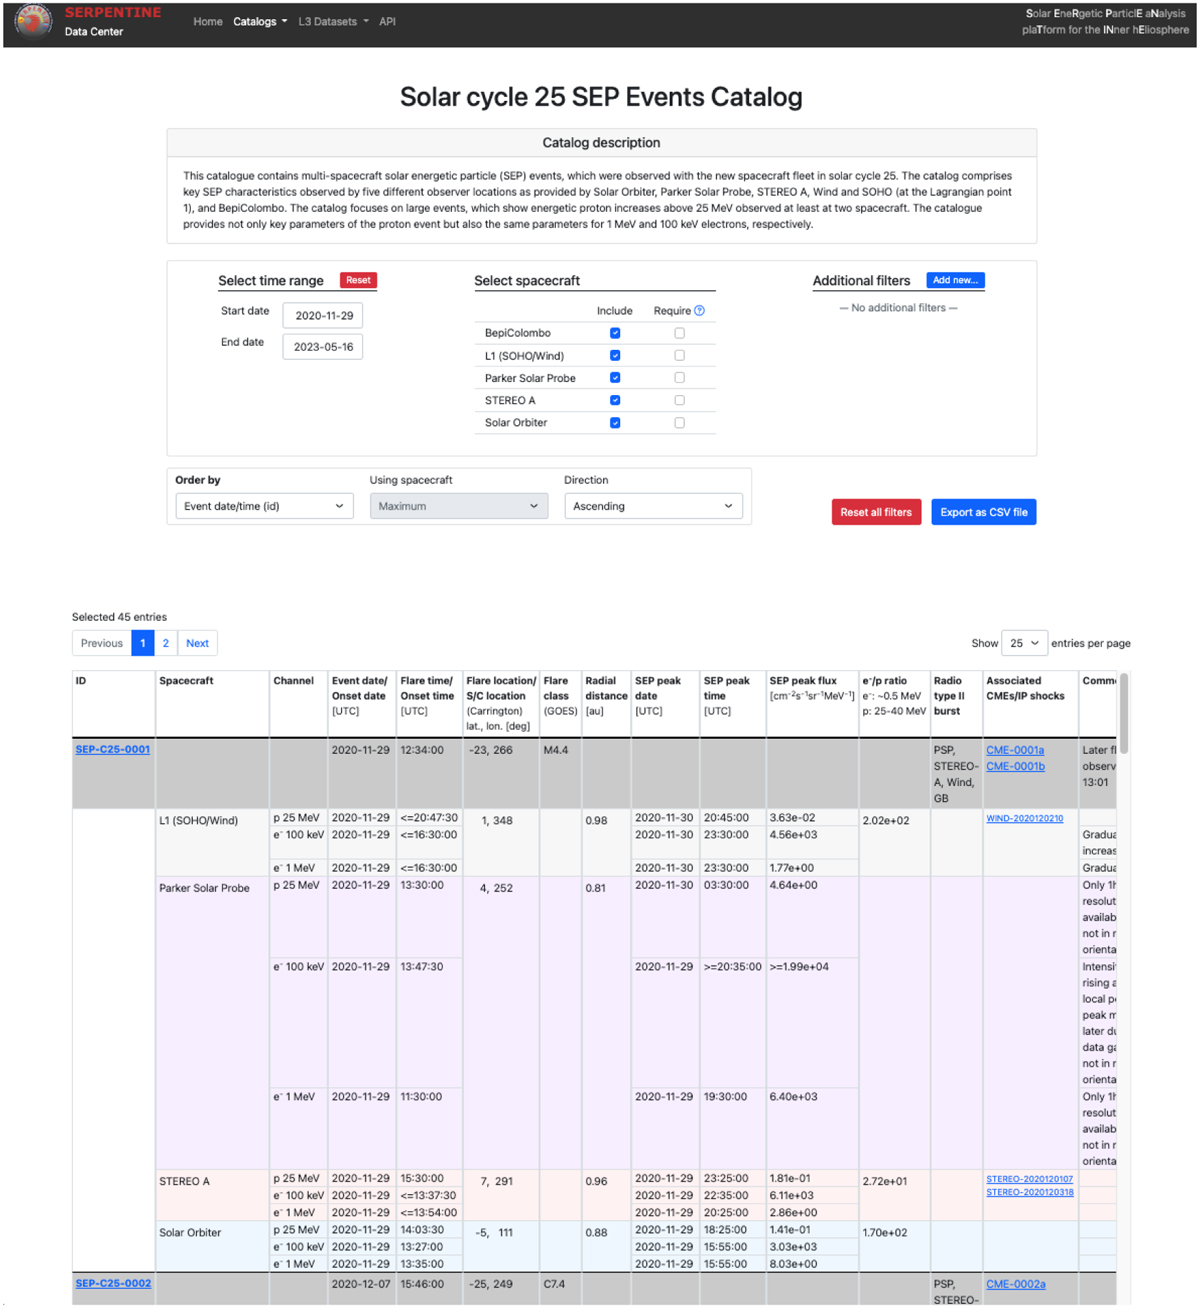Image resolution: width=1200 pixels, height=1308 pixels.
Task: Expand the Direction Ascending dropdown
Action: pos(653,506)
